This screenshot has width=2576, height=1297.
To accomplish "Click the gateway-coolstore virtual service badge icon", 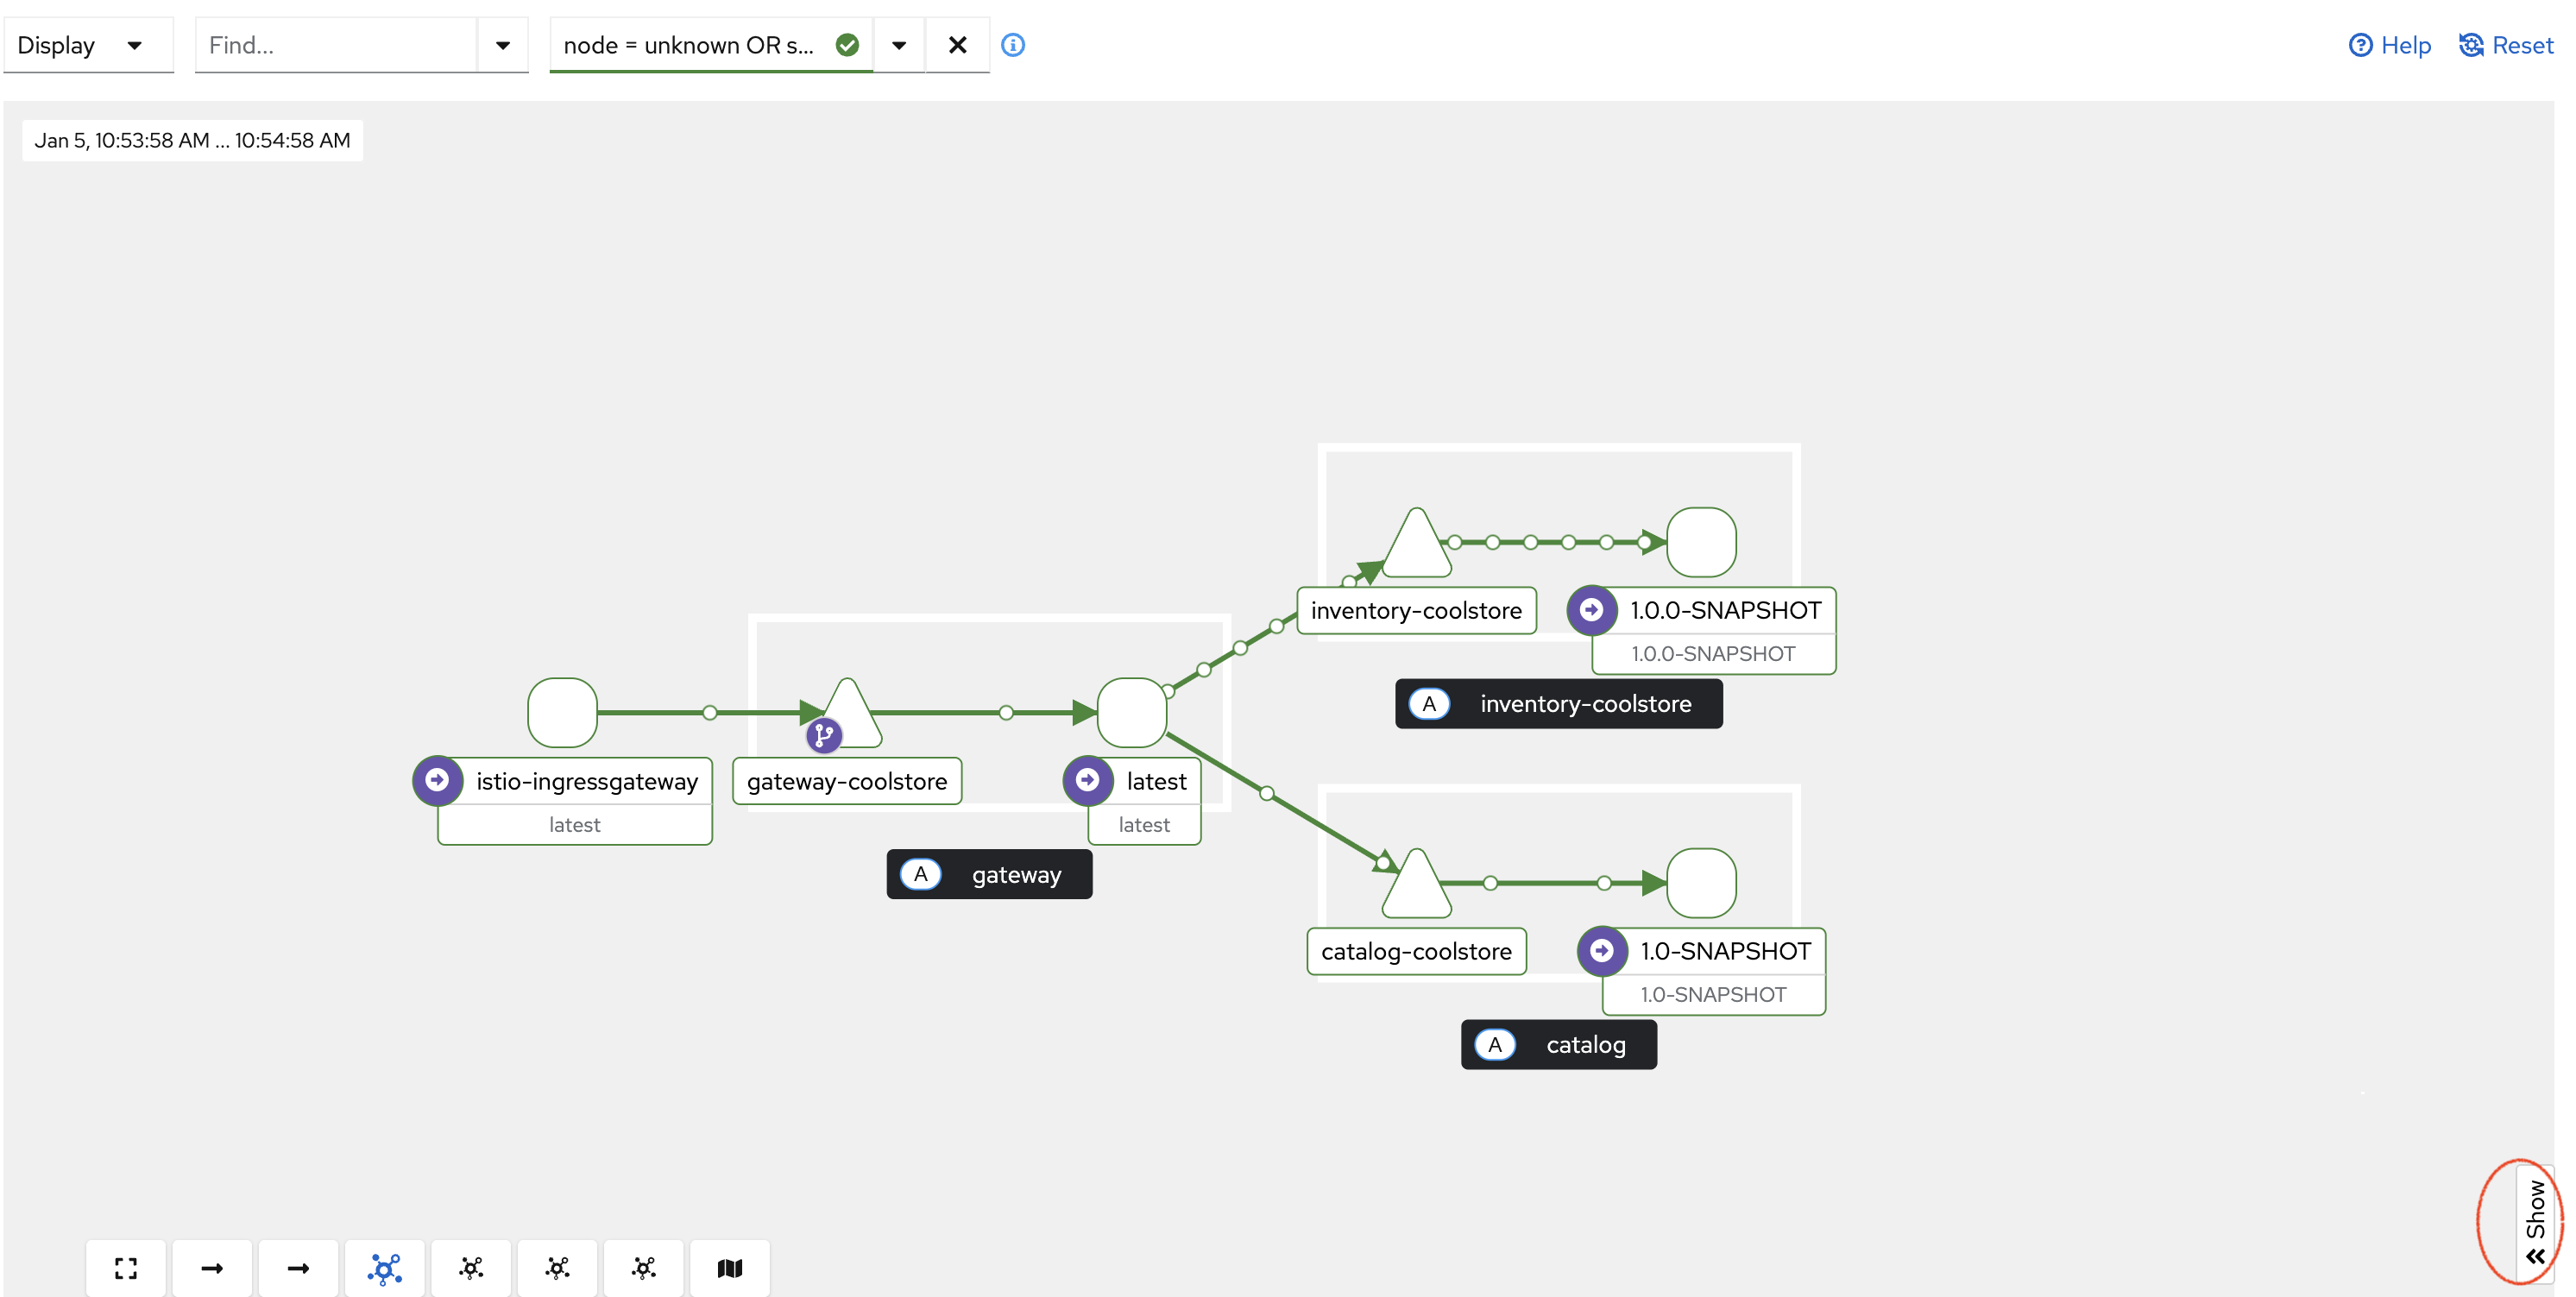I will pos(823,735).
